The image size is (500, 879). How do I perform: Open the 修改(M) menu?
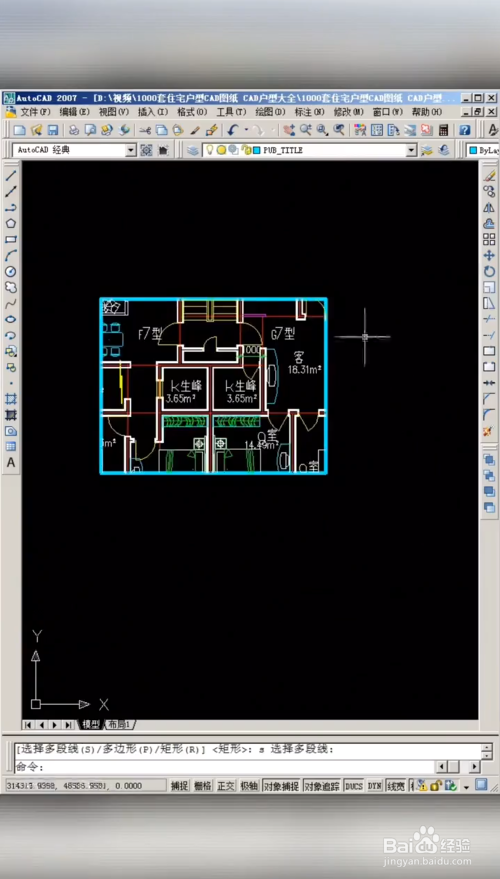point(349,112)
